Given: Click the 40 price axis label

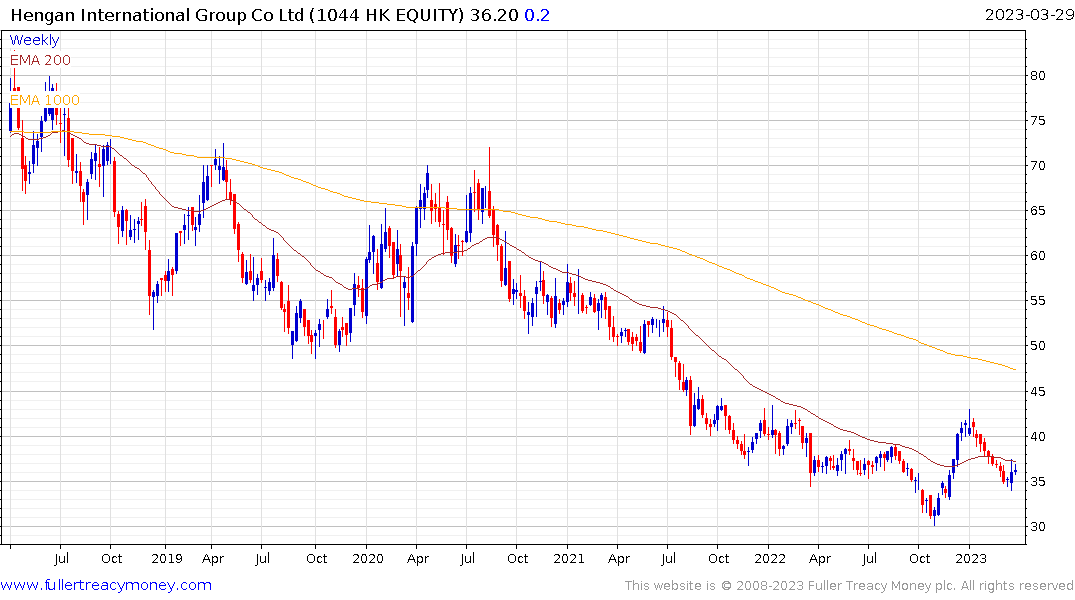Looking at the screenshot, I should click(x=1037, y=437).
